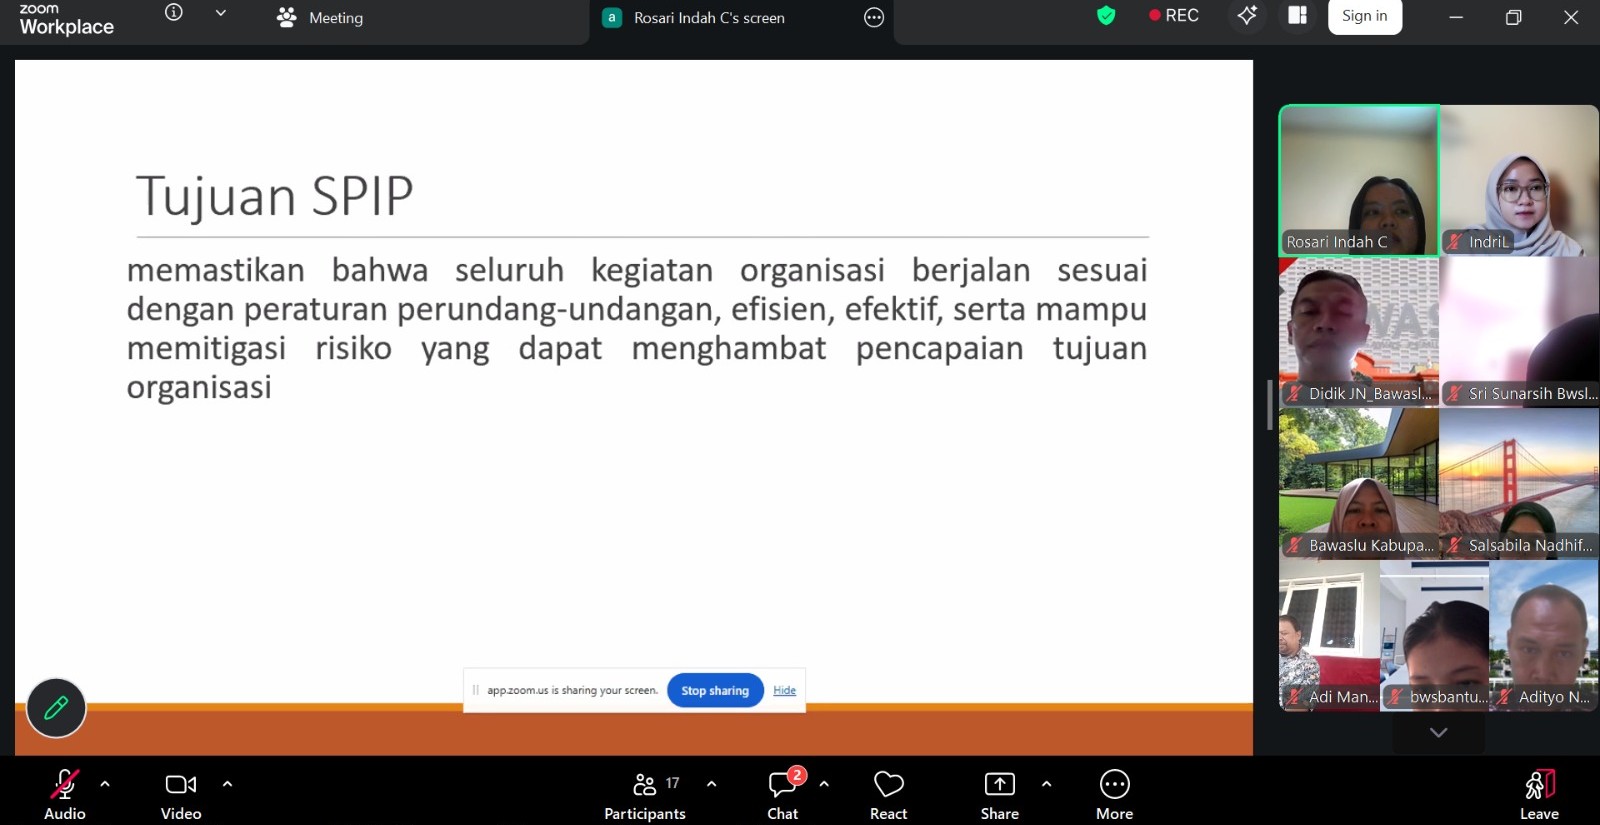The image size is (1600, 825).
Task: Open the Participants panel
Action: pyautogui.click(x=645, y=795)
